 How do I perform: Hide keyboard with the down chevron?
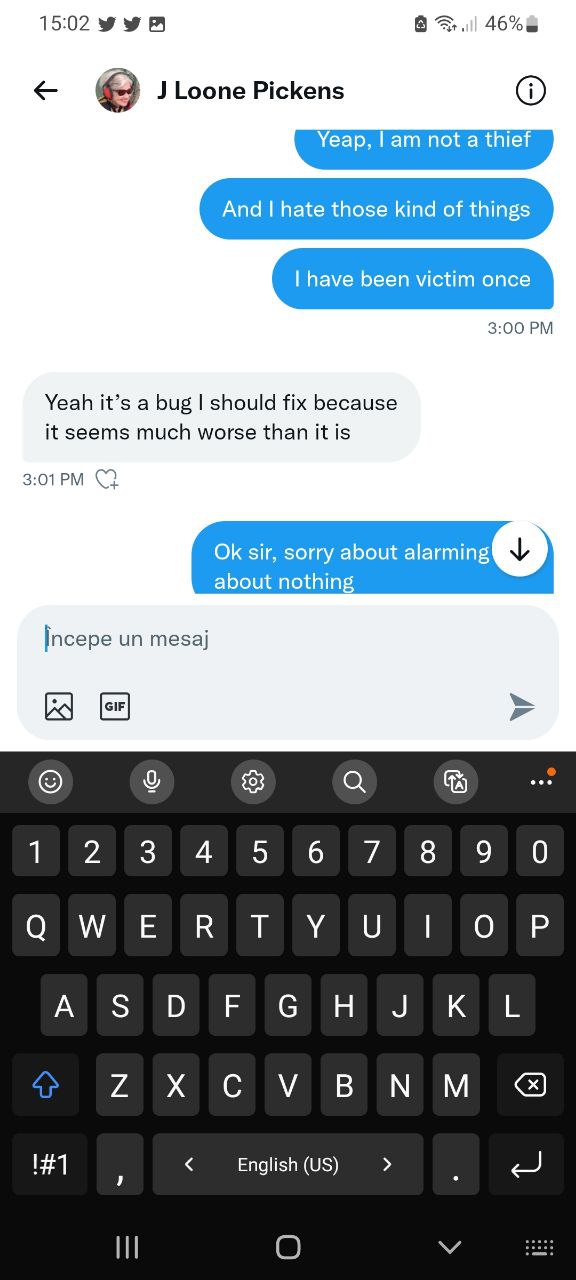coord(450,1246)
